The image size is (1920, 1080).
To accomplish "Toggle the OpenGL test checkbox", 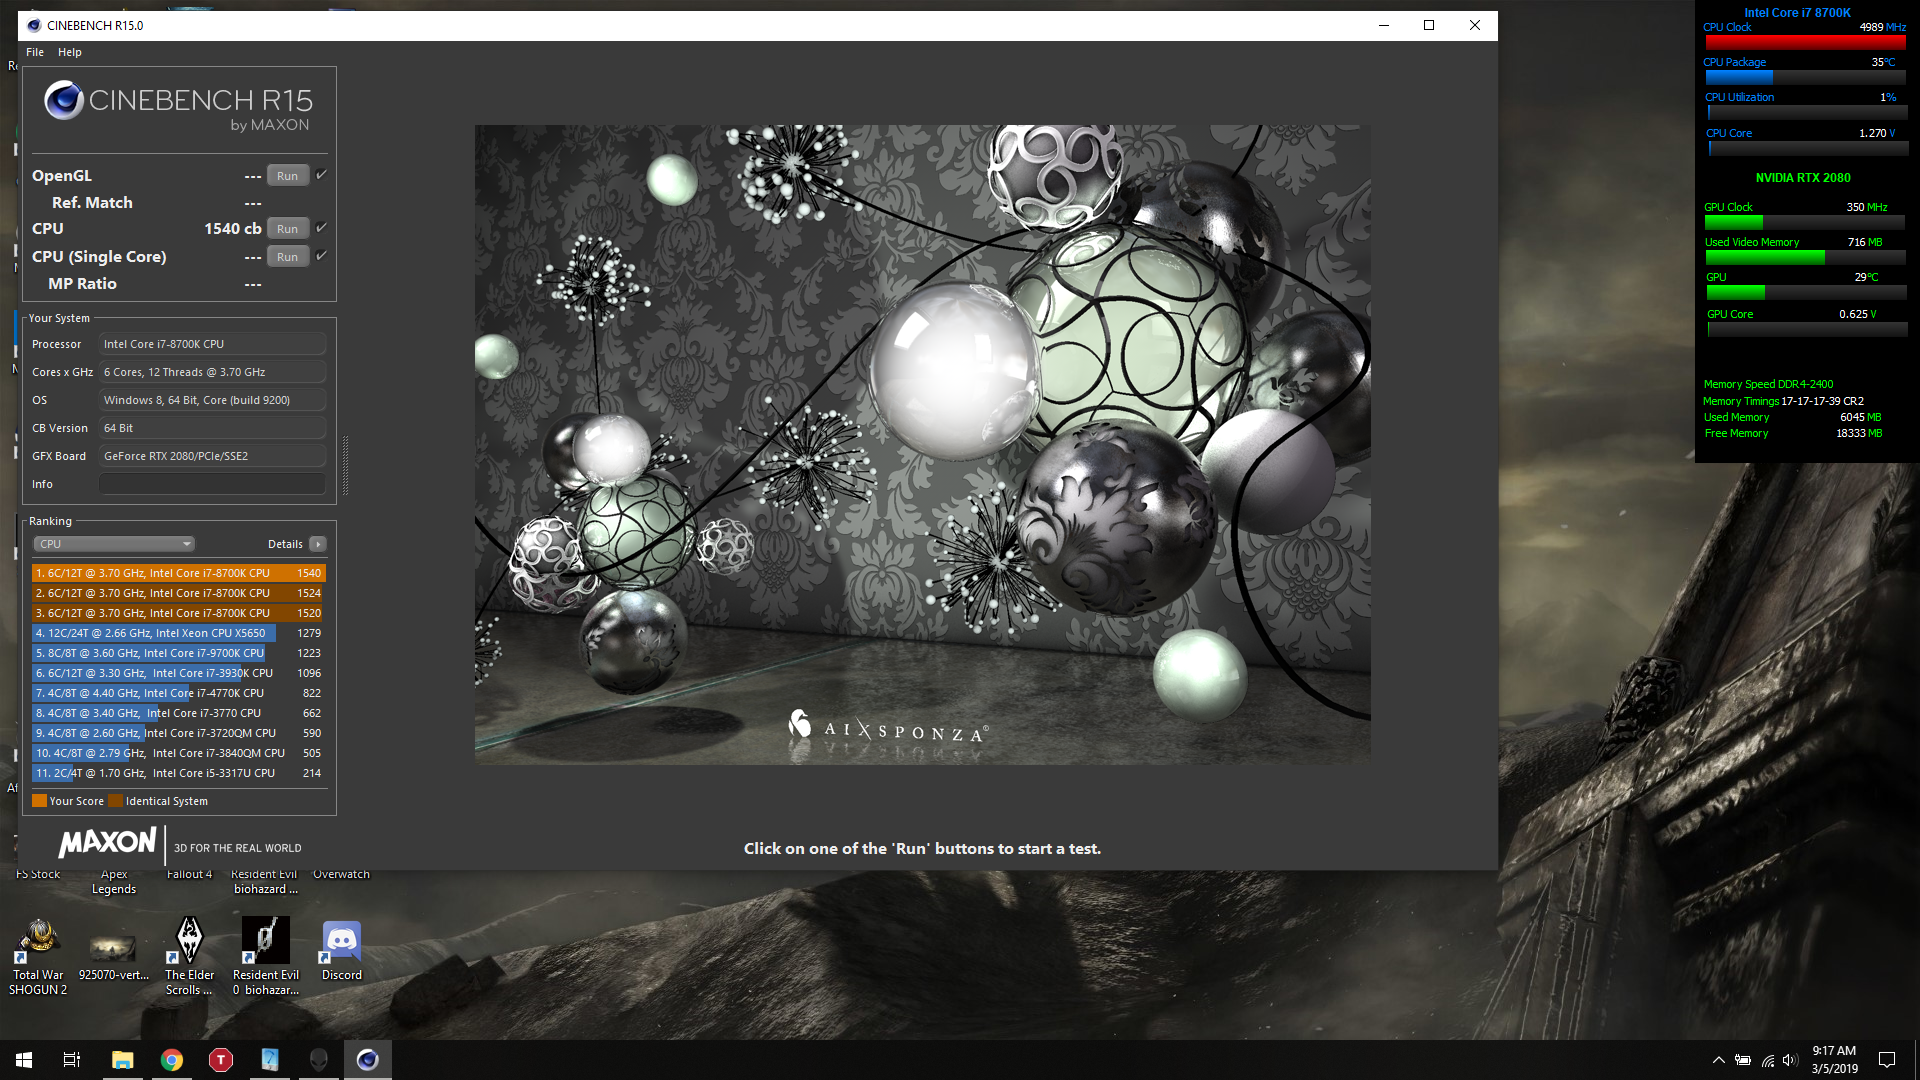I will pos(322,175).
